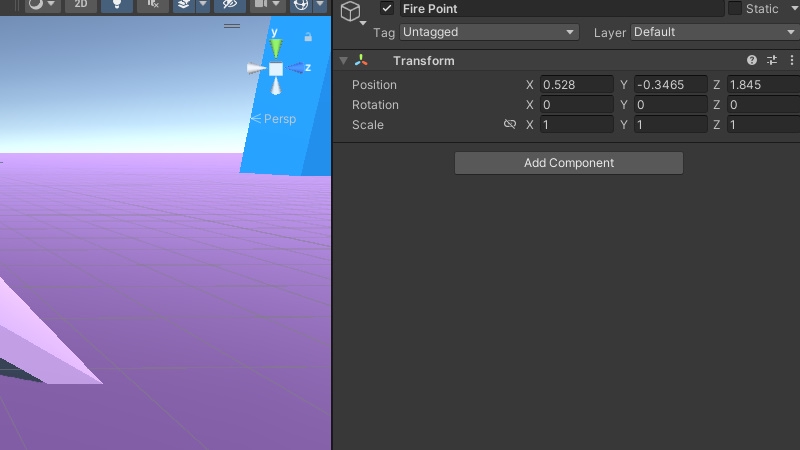This screenshot has width=800, height=450.
Task: Click the Transform component axes icon
Action: click(361, 61)
